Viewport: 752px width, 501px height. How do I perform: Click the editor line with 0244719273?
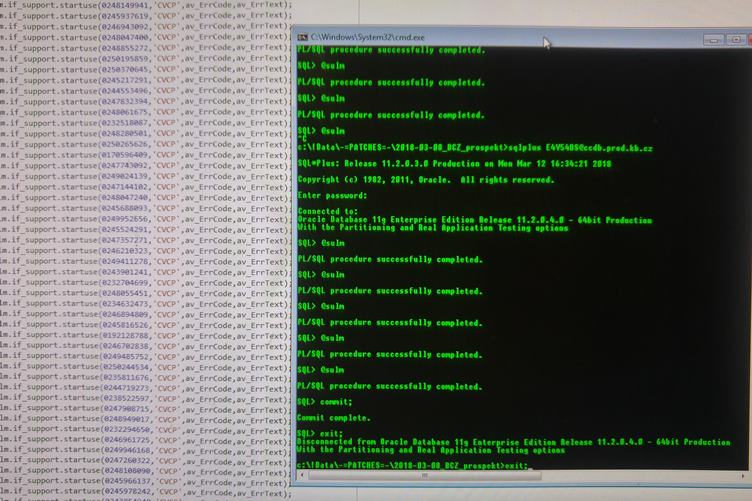[x=146, y=387]
